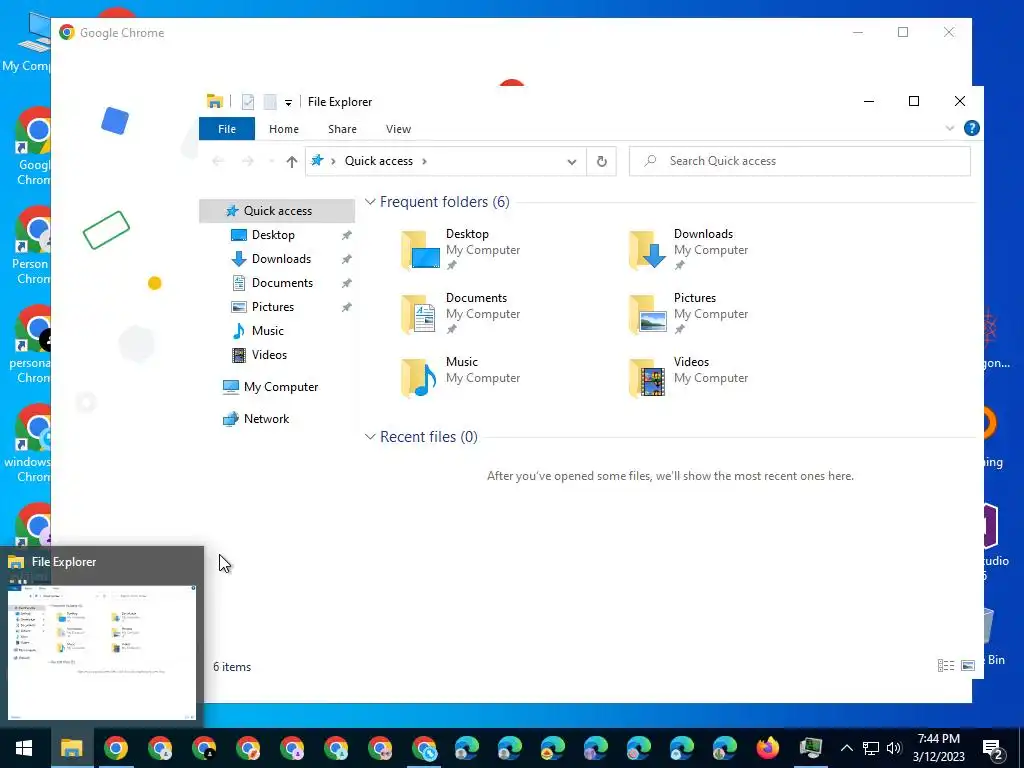The image size is (1024, 768).
Task: Switch to Details view in status bar
Action: 946,665
